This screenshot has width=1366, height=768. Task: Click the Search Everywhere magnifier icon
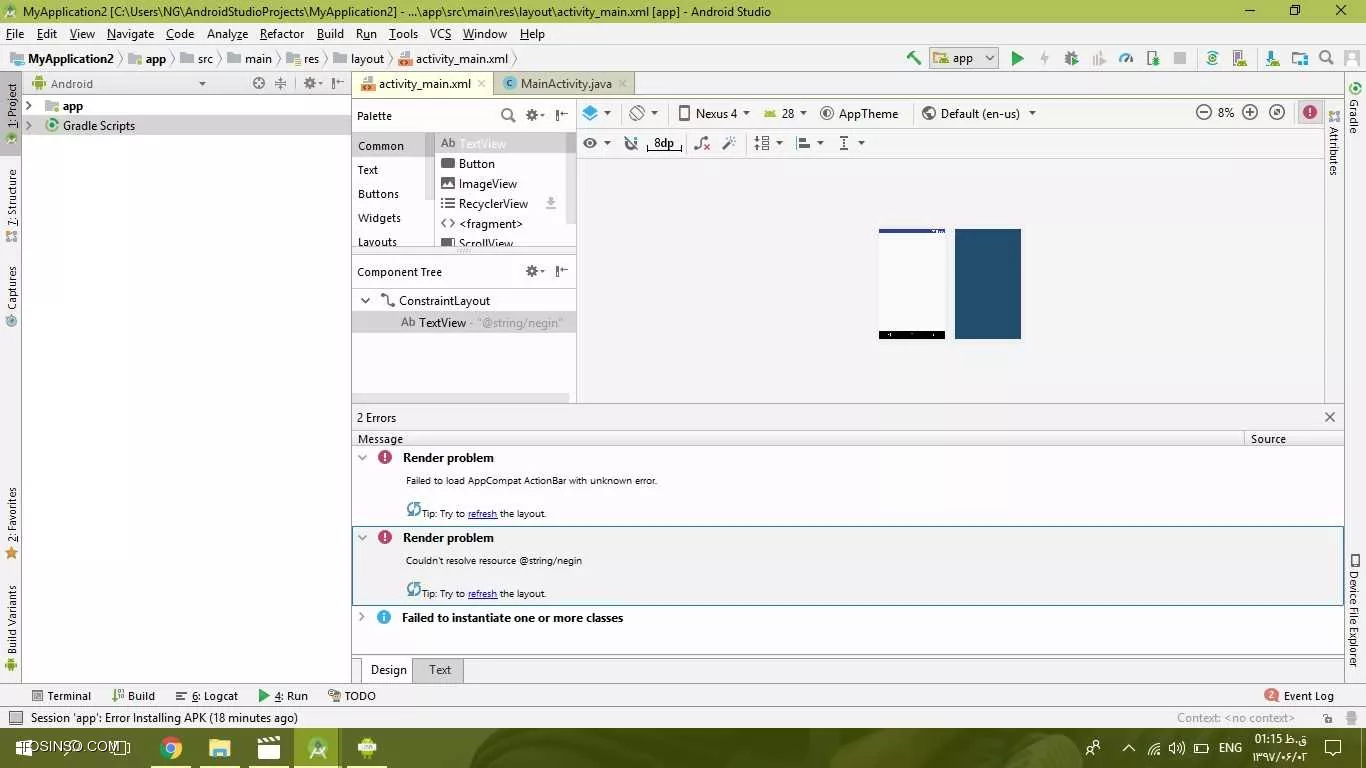[1326, 58]
